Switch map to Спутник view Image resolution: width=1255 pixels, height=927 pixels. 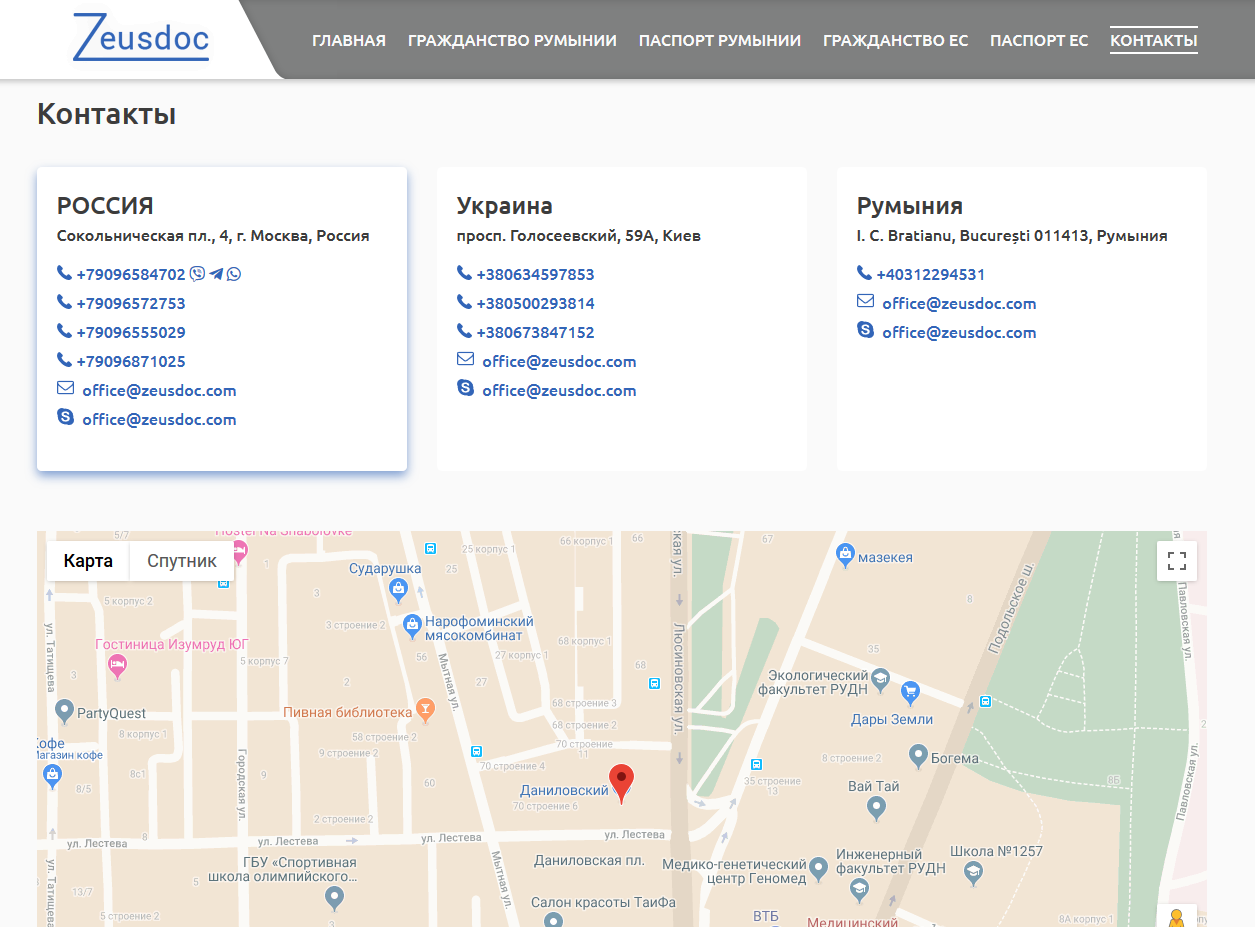[x=182, y=561]
